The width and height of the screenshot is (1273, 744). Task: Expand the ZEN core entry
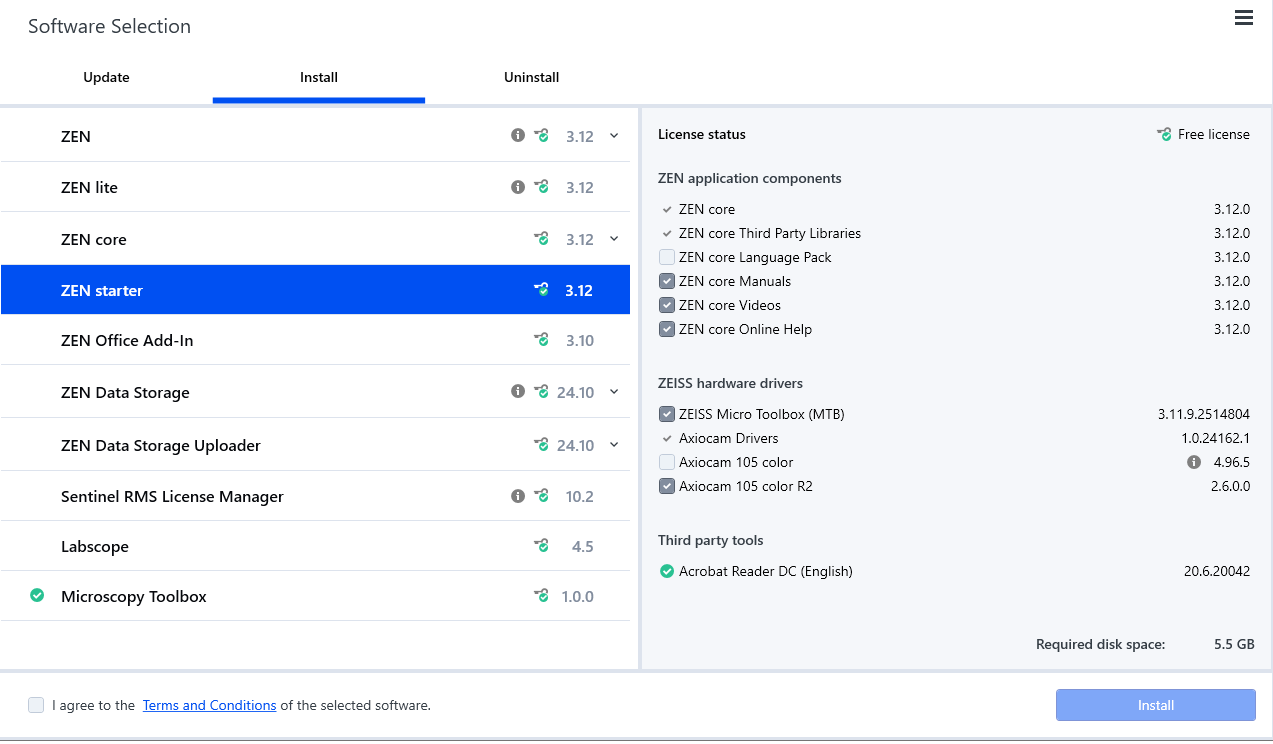(x=613, y=239)
